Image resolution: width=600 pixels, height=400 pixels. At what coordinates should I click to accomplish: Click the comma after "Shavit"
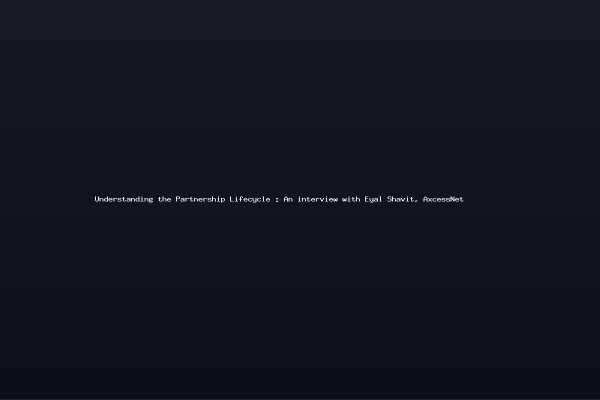(416, 201)
